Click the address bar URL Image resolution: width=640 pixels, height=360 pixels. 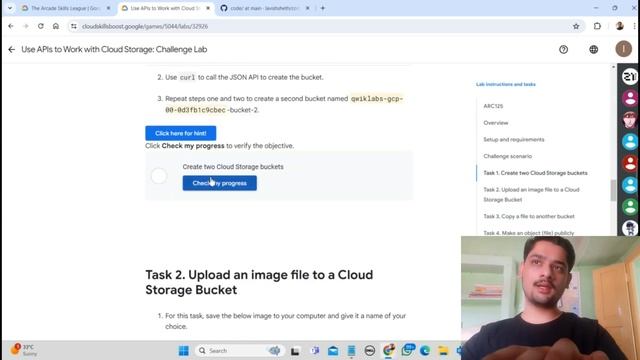145,26
